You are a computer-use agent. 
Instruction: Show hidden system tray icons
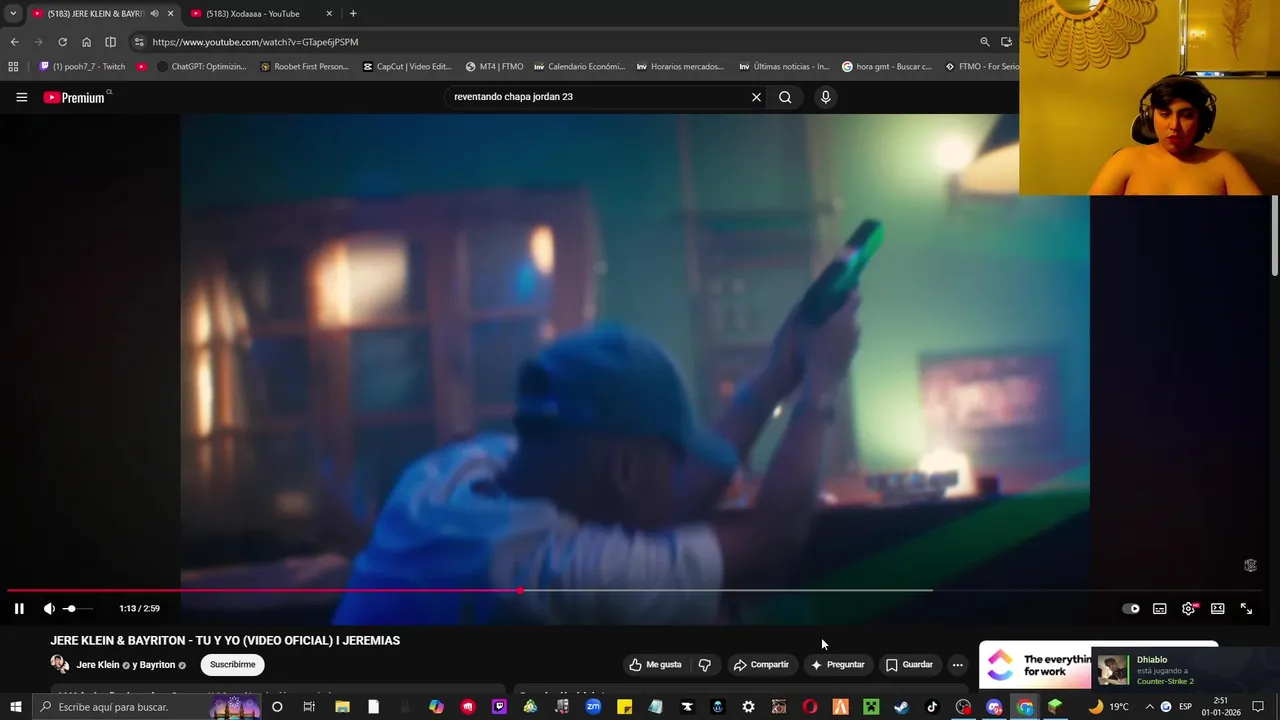click(x=1149, y=707)
